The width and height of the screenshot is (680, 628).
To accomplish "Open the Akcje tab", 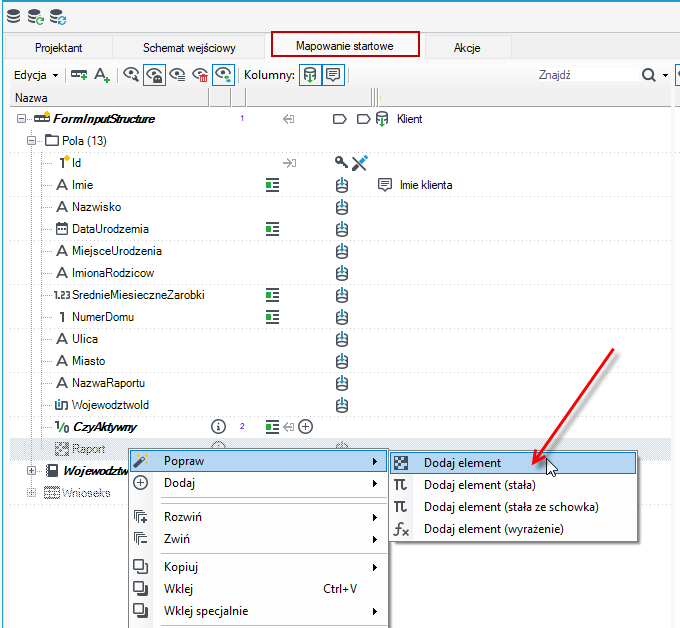I will (x=467, y=48).
